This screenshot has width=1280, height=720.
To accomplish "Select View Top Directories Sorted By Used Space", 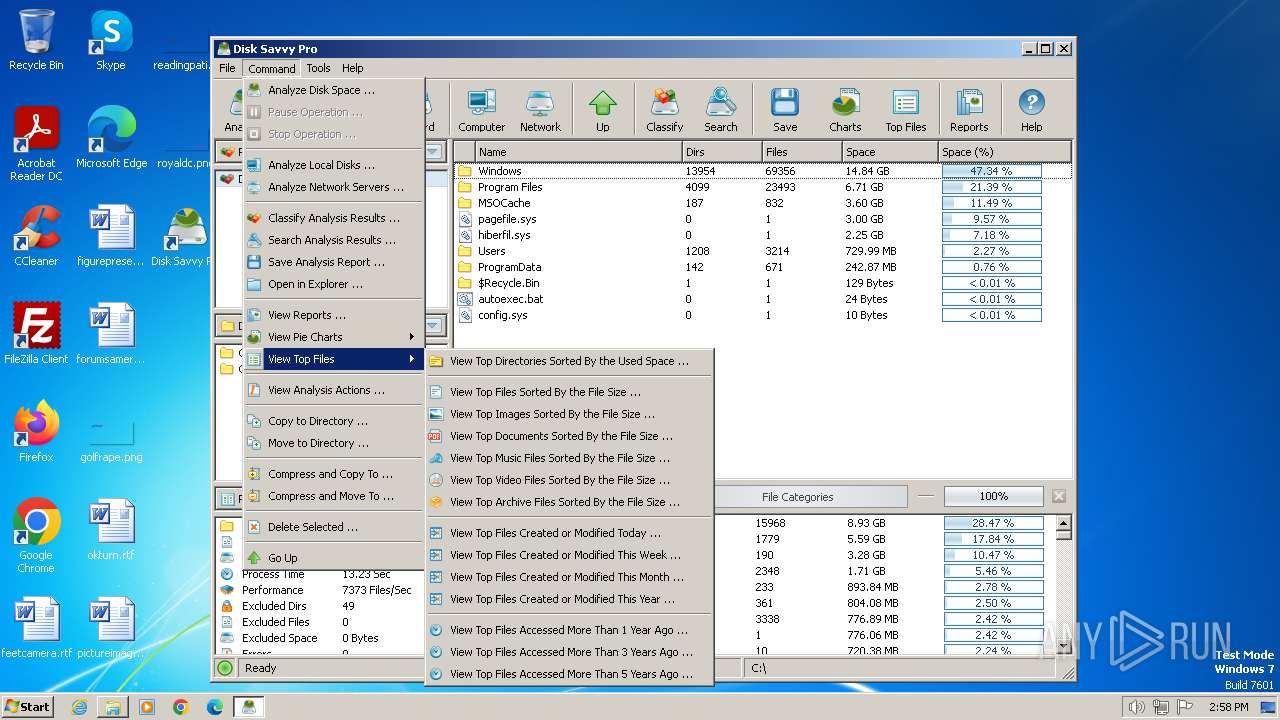I will pyautogui.click(x=569, y=361).
